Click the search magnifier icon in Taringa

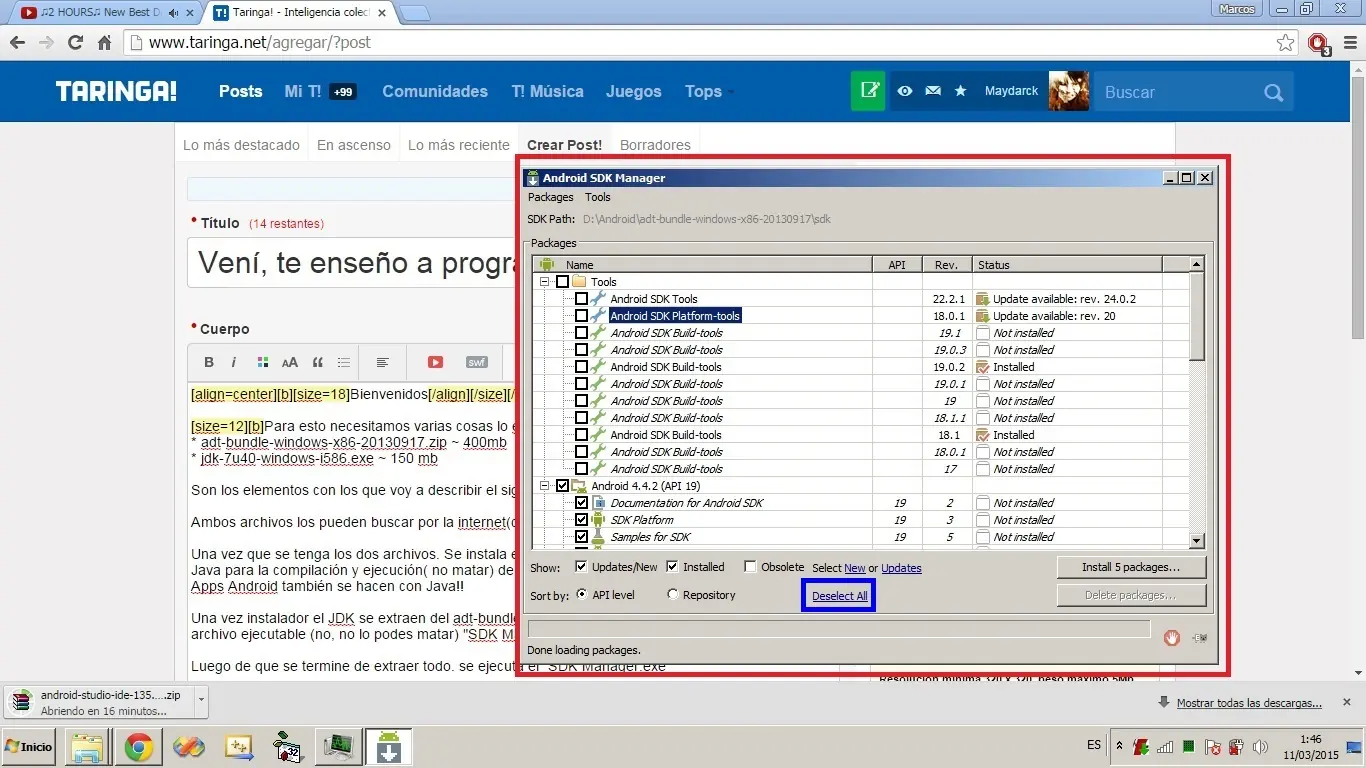(1273, 92)
